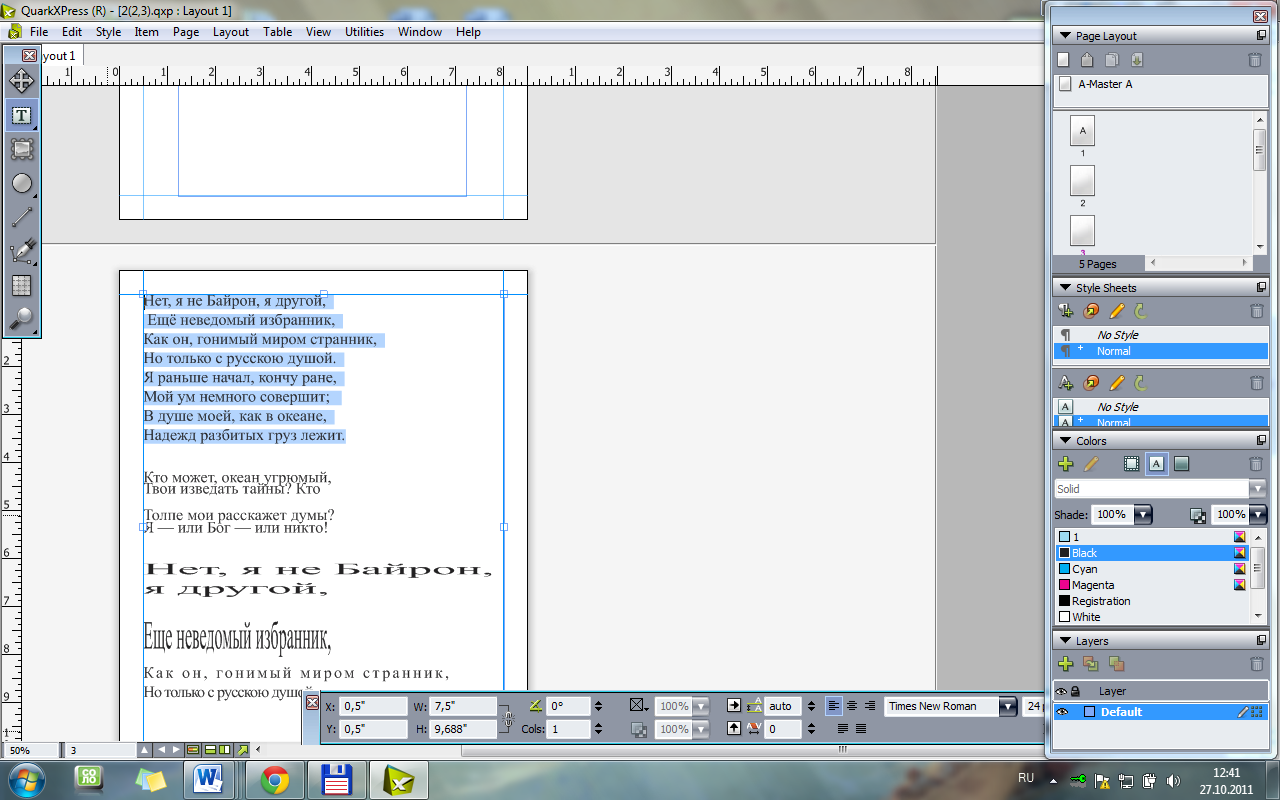Select the Default layer row
Viewport: 1280px width, 800px height.
click(x=1160, y=712)
